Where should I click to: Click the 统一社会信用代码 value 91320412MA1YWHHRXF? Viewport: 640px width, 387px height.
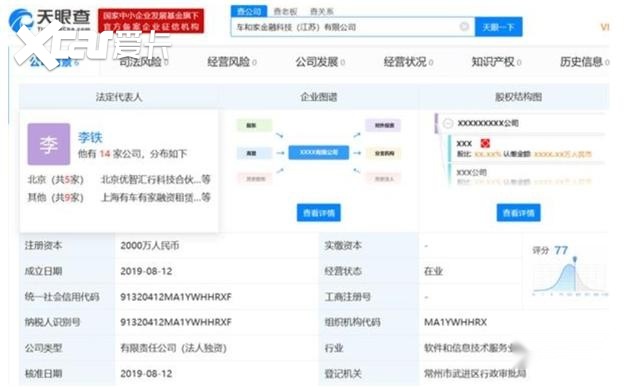[x=176, y=297]
